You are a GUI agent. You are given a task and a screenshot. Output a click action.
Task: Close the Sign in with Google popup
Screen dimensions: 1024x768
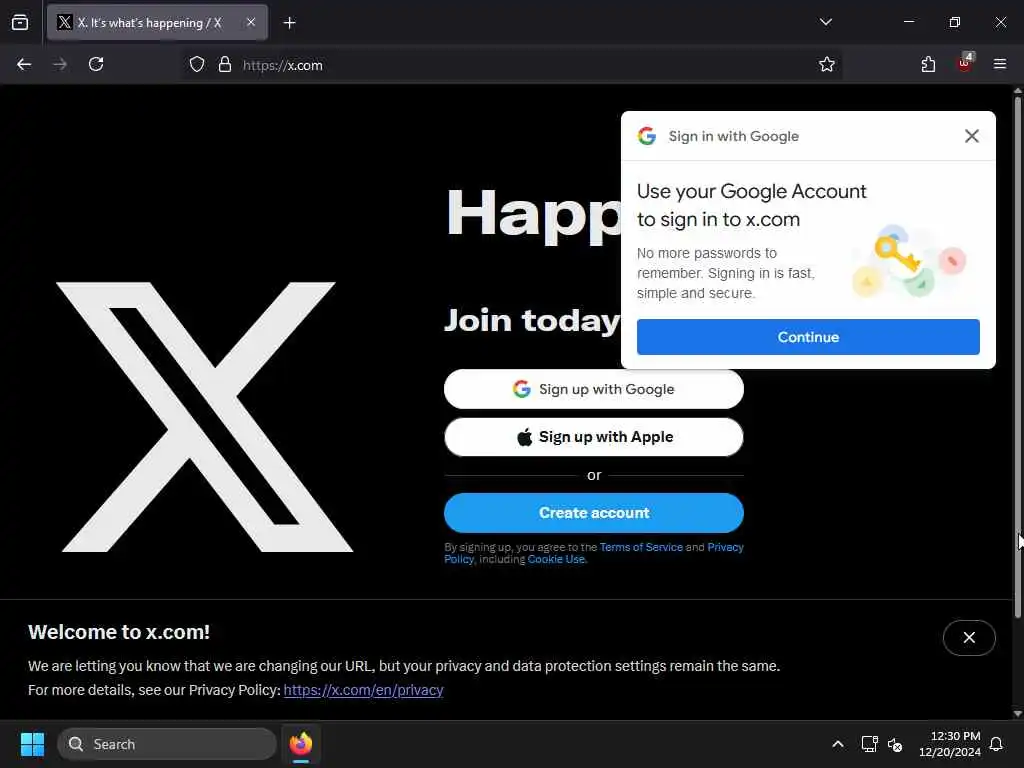coord(972,136)
